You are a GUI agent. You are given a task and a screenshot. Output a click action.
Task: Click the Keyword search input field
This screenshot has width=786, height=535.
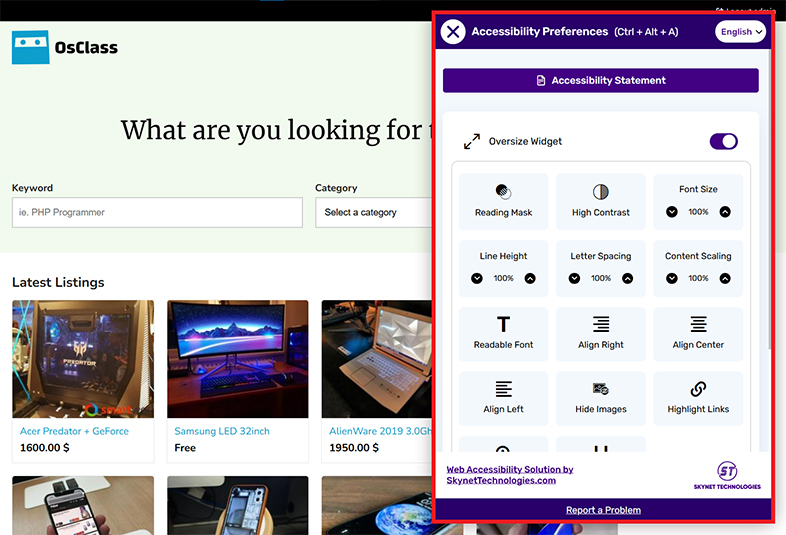coord(157,213)
